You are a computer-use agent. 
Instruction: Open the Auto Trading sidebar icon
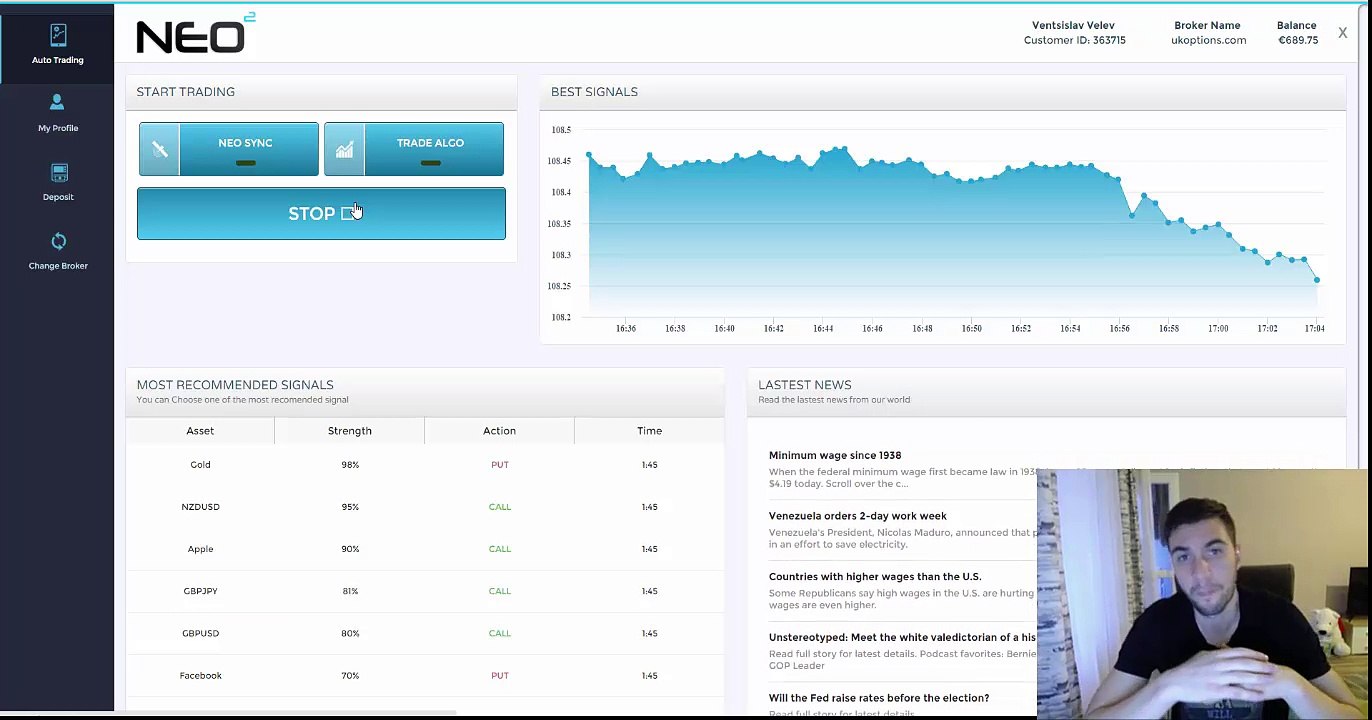click(58, 36)
